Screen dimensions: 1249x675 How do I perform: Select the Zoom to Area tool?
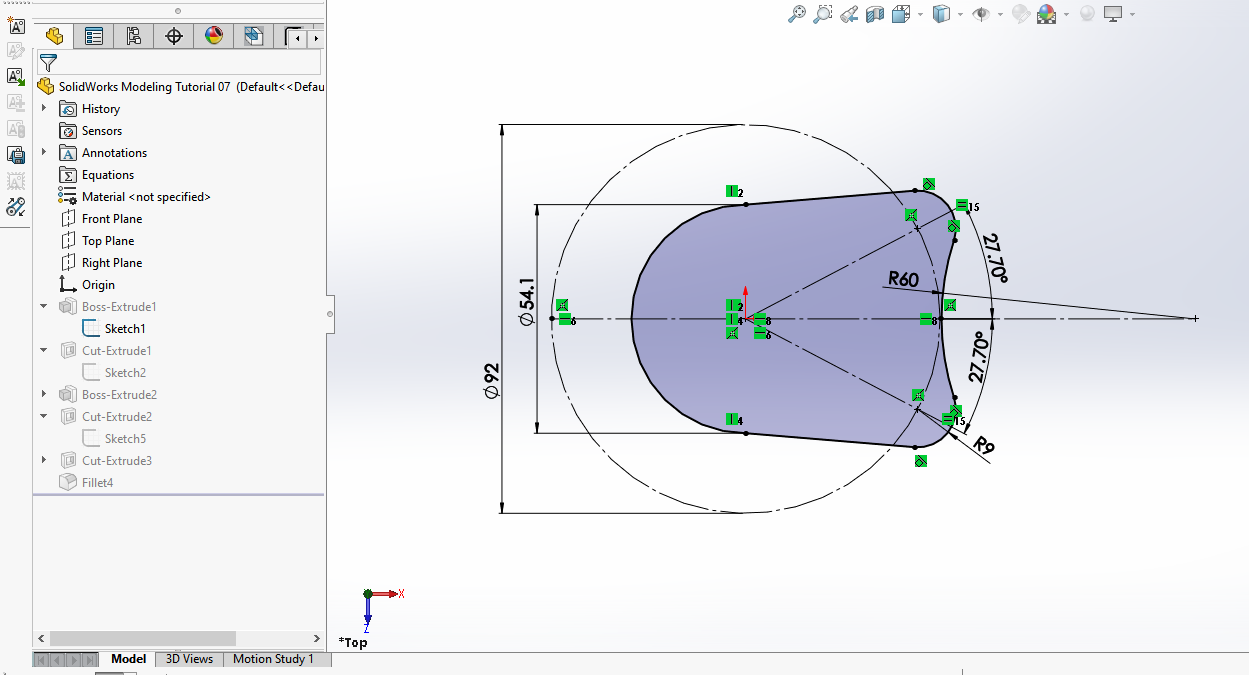pos(823,14)
